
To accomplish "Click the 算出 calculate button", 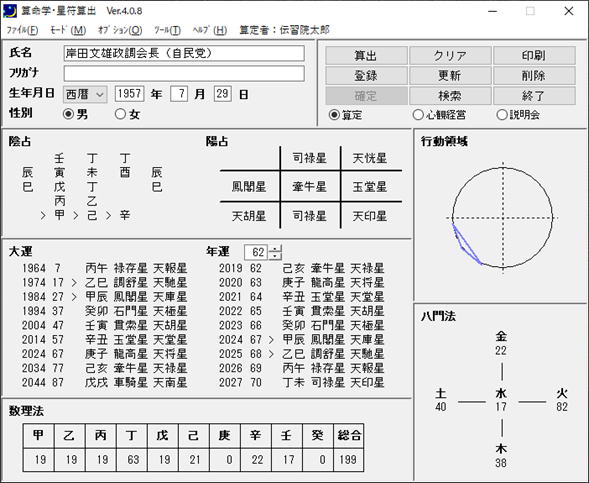I will pos(366,56).
